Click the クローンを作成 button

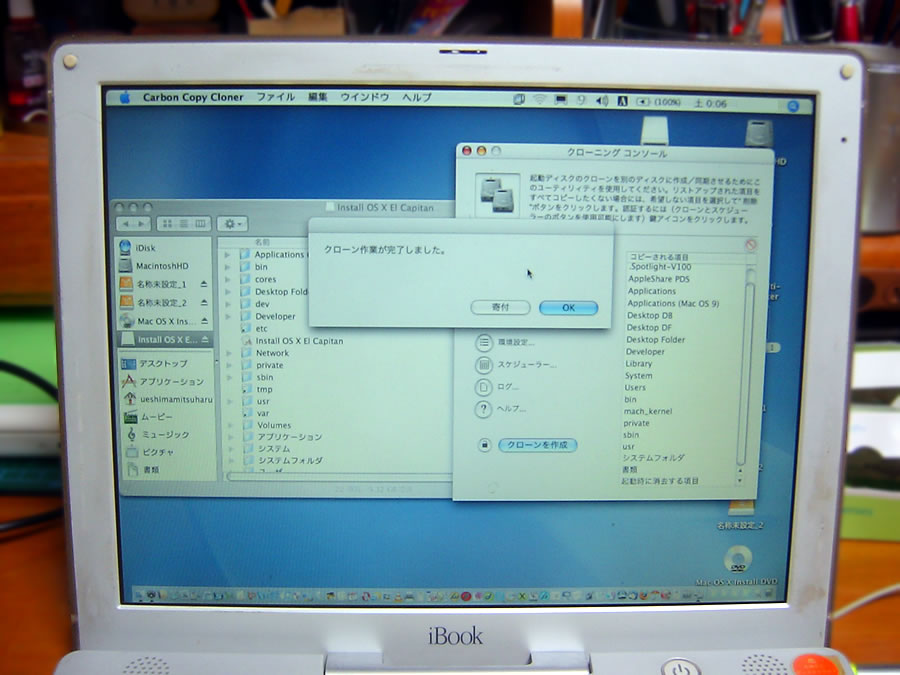point(537,445)
